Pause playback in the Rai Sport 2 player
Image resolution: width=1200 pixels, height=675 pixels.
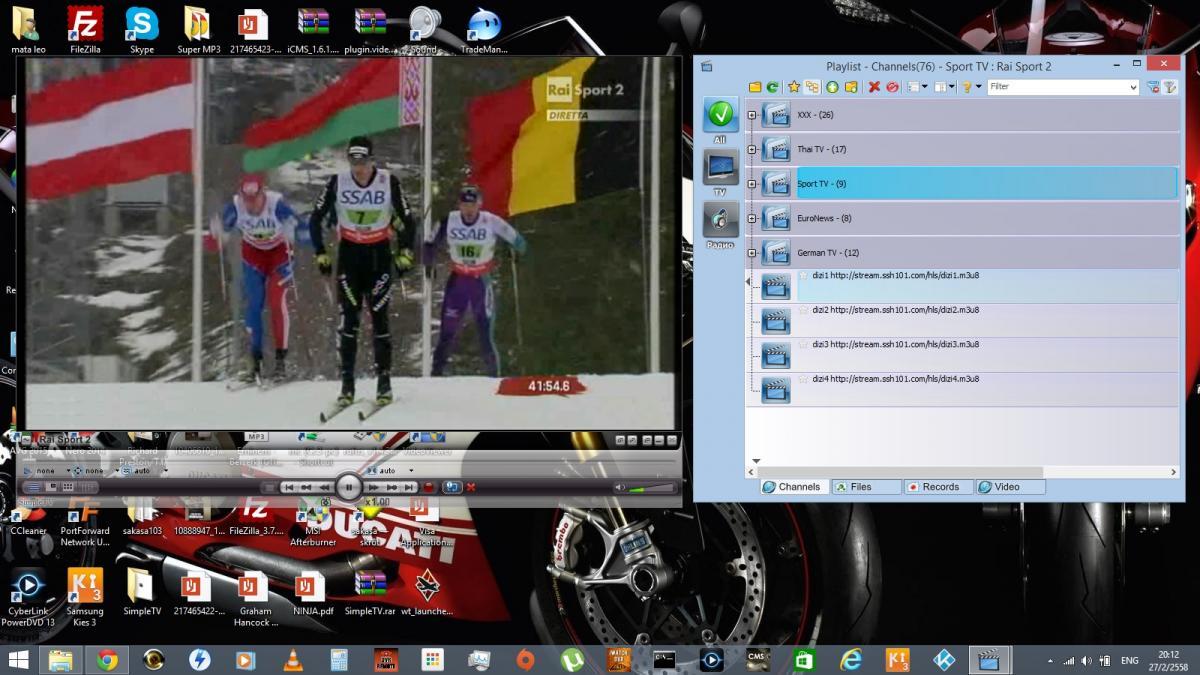click(348, 487)
